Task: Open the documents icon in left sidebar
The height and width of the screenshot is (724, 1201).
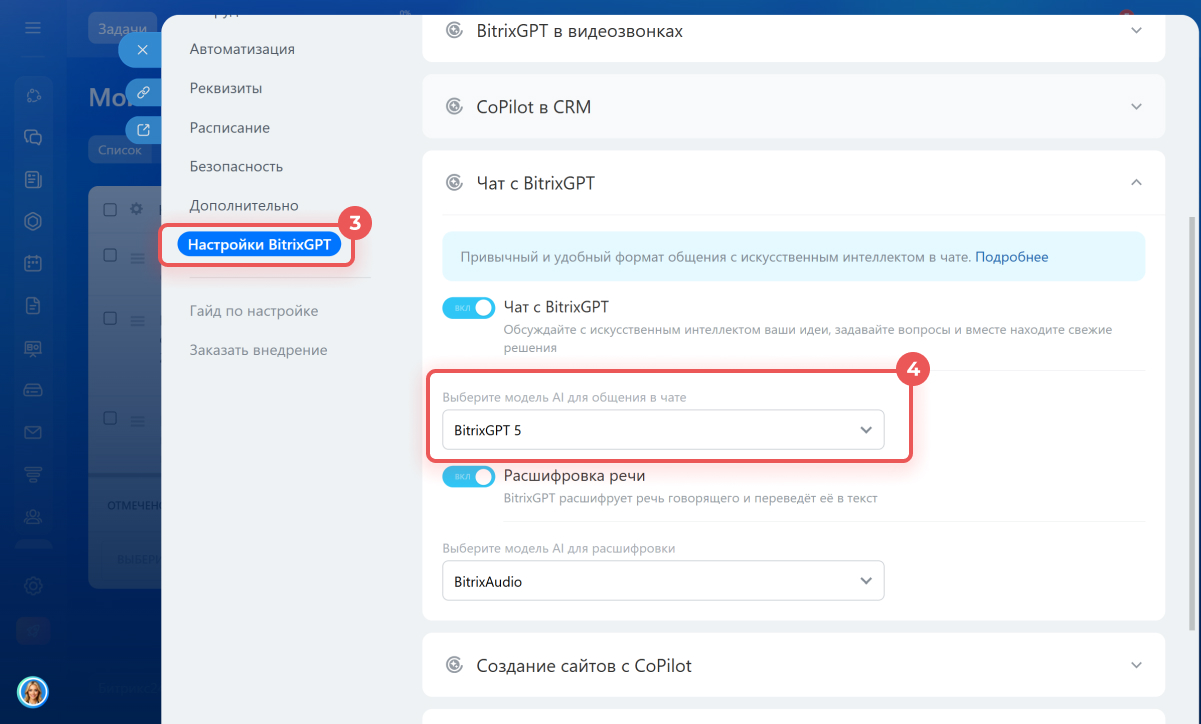Action: pyautogui.click(x=33, y=306)
